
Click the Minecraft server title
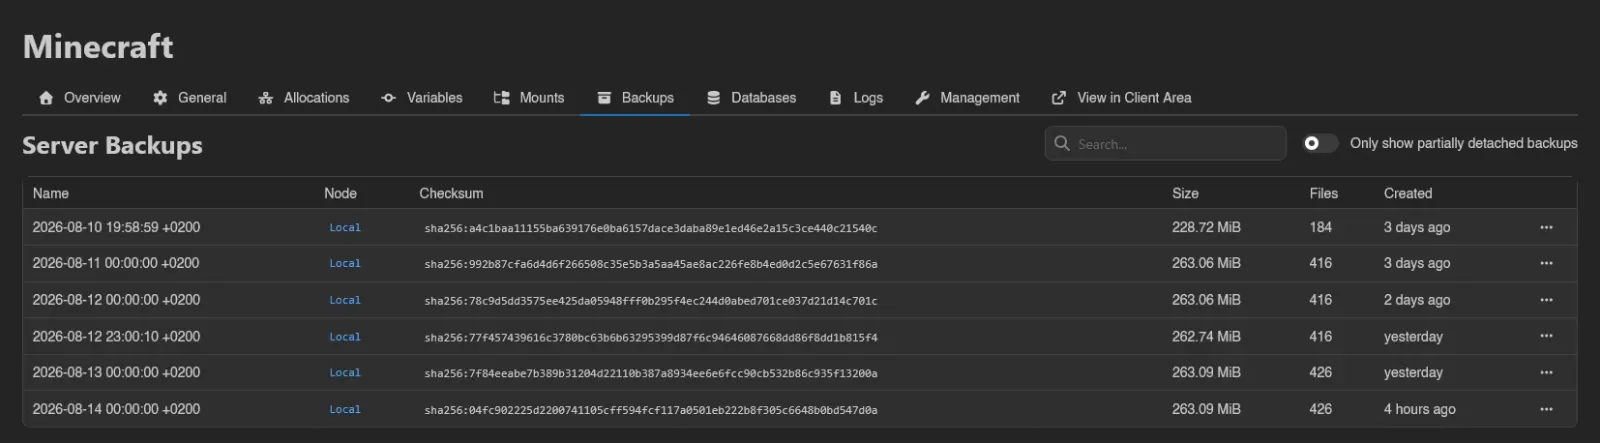coord(98,46)
